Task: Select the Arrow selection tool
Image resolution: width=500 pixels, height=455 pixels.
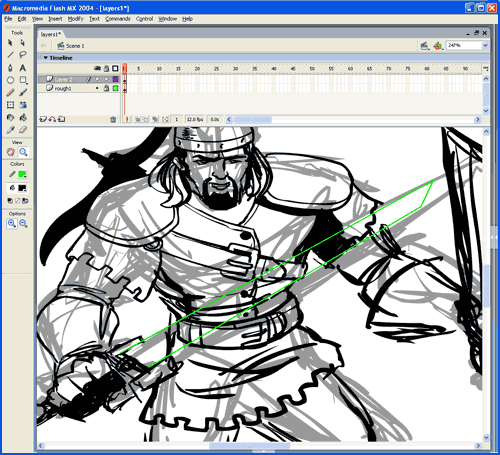Action: click(x=10, y=43)
